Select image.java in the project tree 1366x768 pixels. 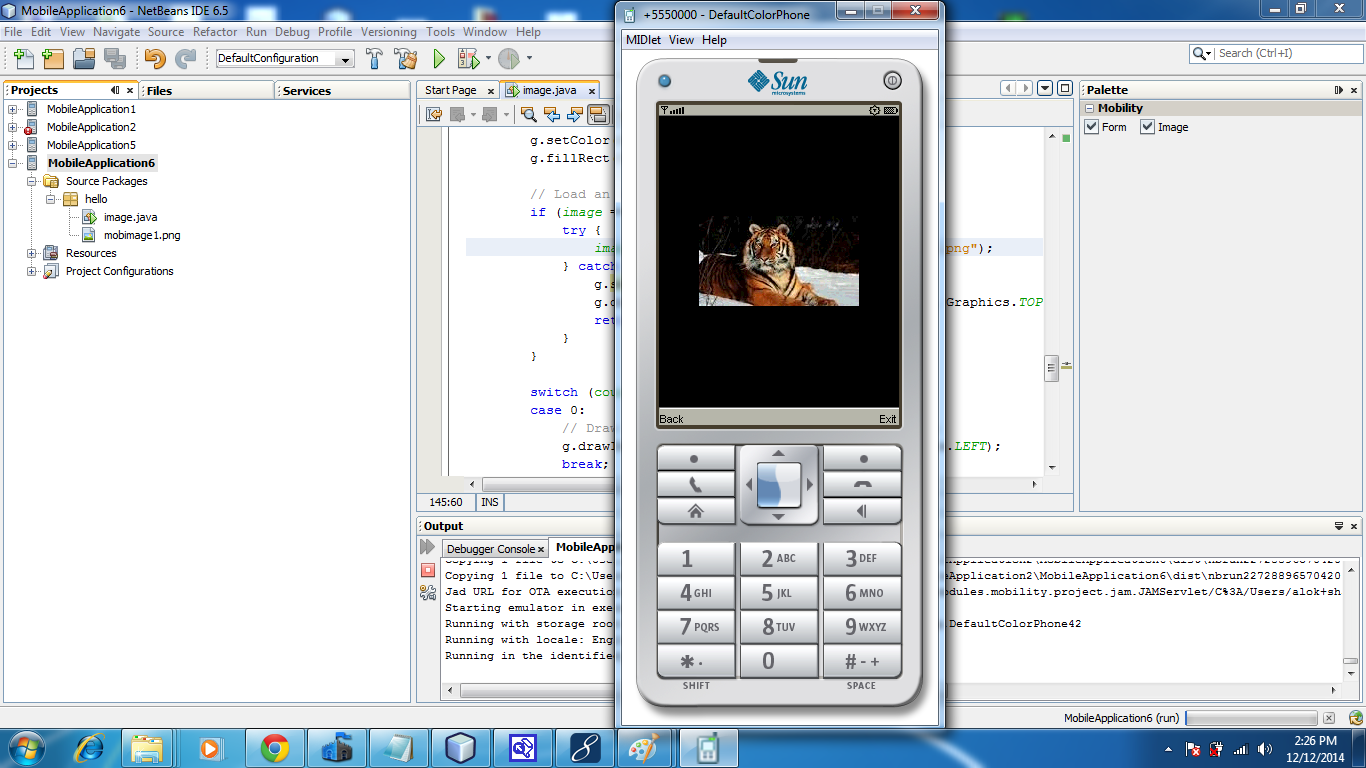click(x=130, y=217)
